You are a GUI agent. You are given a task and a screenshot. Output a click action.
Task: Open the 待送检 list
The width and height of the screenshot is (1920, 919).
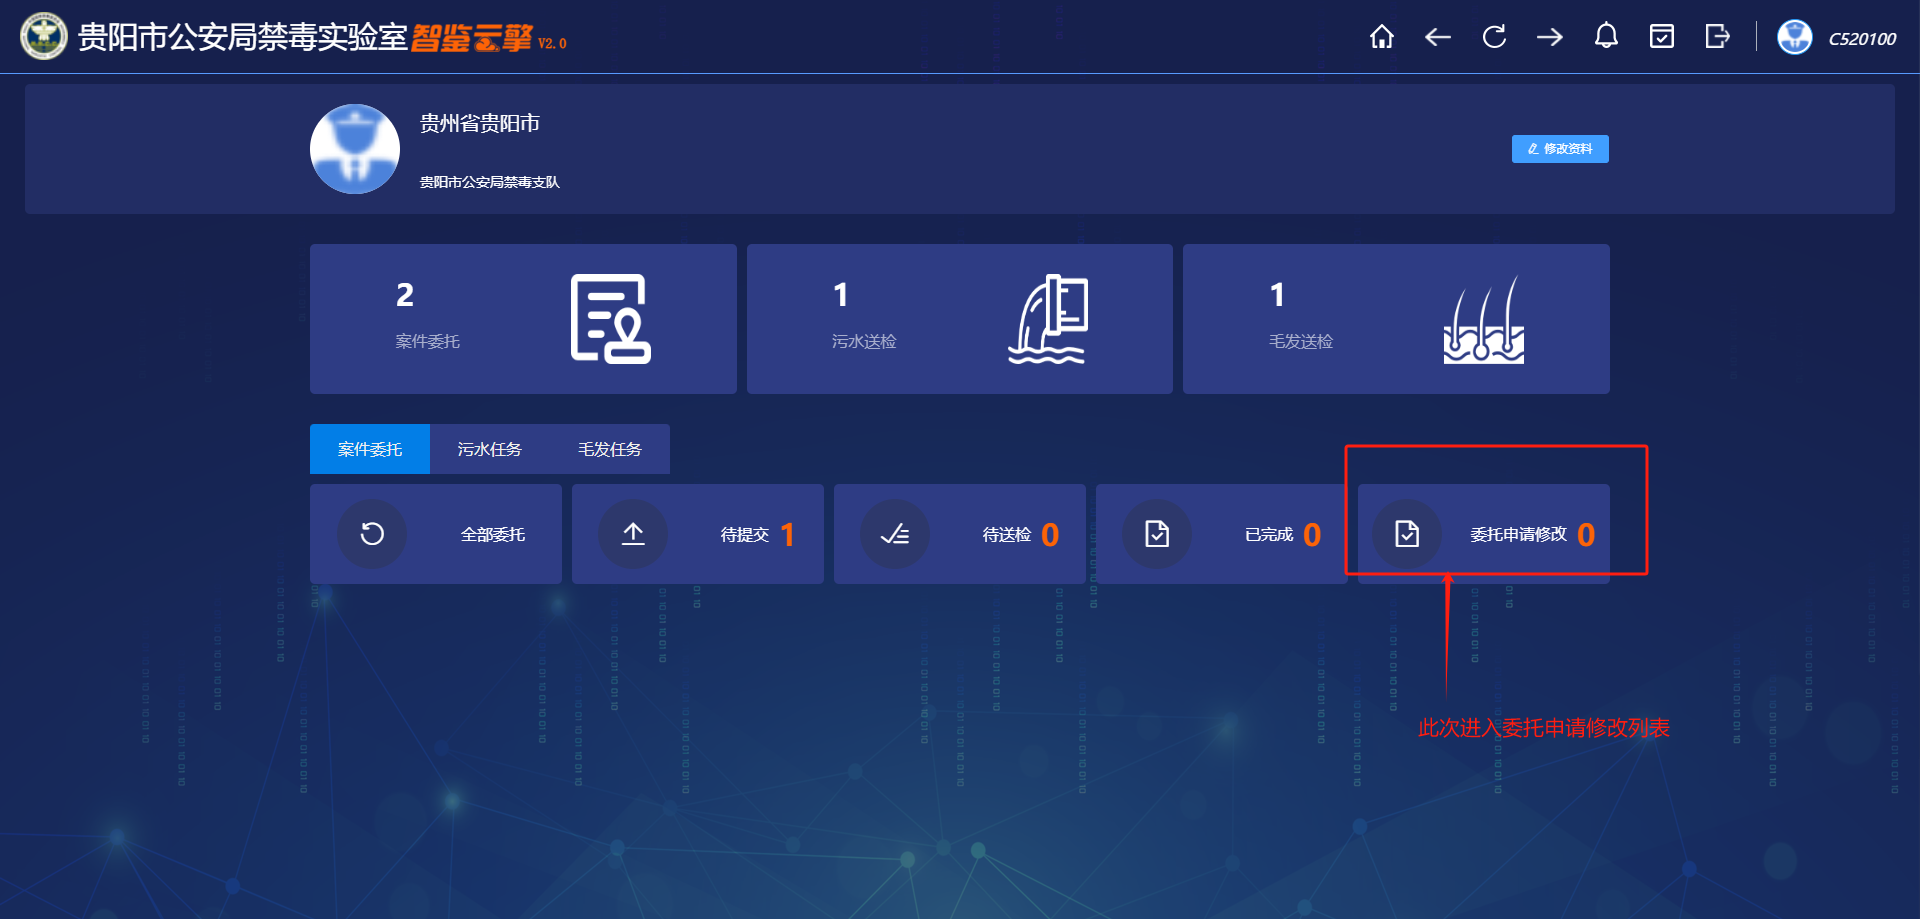point(960,534)
